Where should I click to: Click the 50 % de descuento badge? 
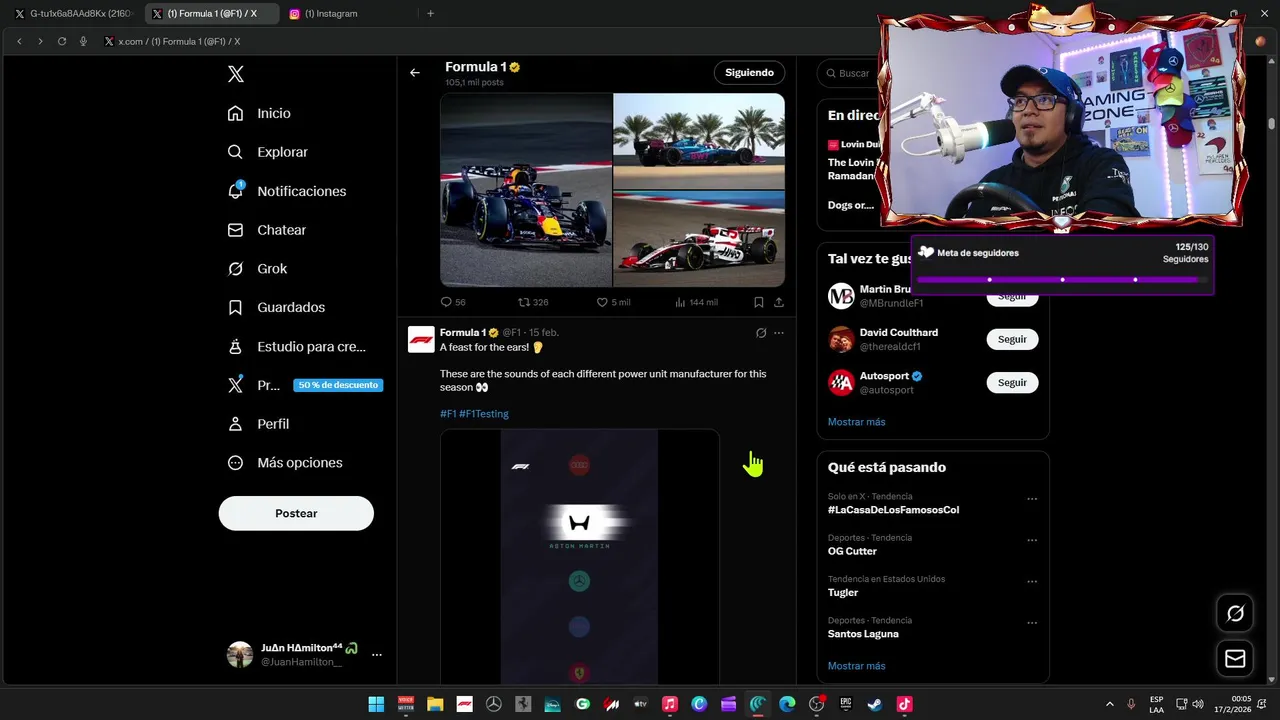pyautogui.click(x=338, y=385)
